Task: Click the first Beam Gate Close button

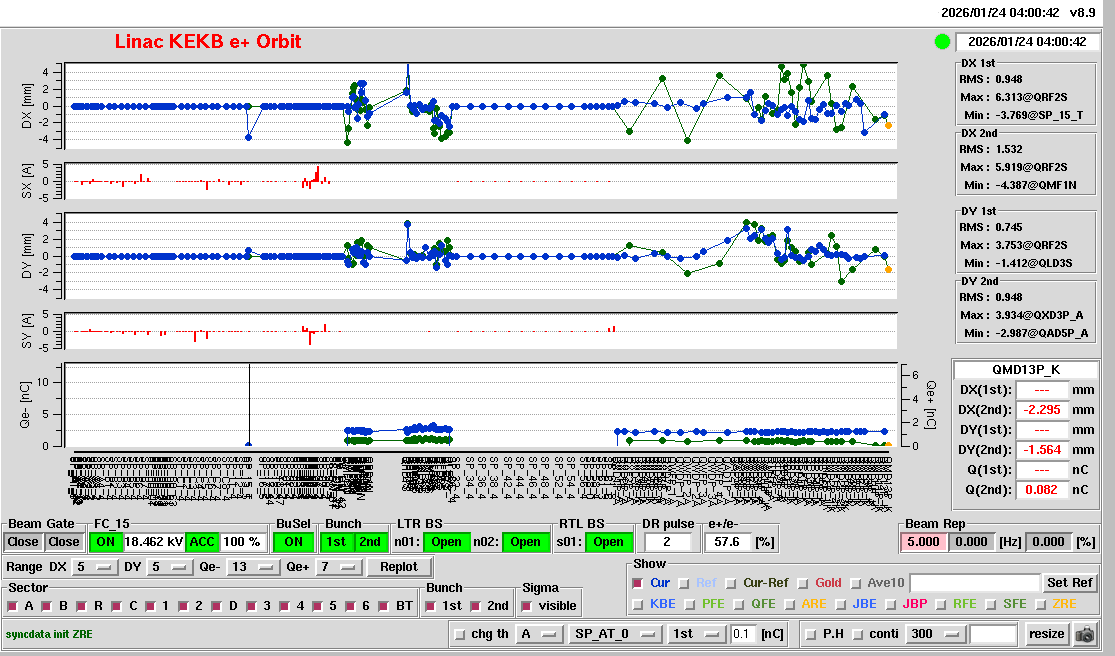Action: pos(22,542)
